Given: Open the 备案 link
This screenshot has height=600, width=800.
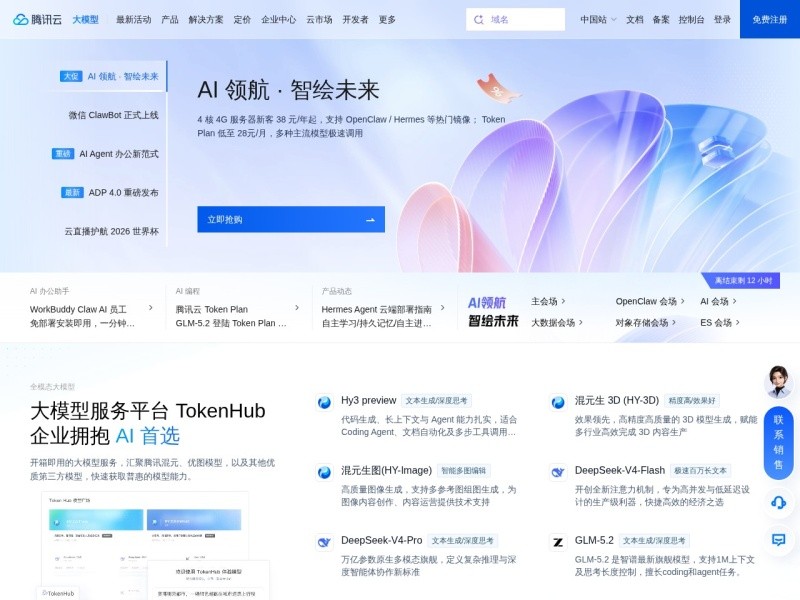Looking at the screenshot, I should point(661,19).
